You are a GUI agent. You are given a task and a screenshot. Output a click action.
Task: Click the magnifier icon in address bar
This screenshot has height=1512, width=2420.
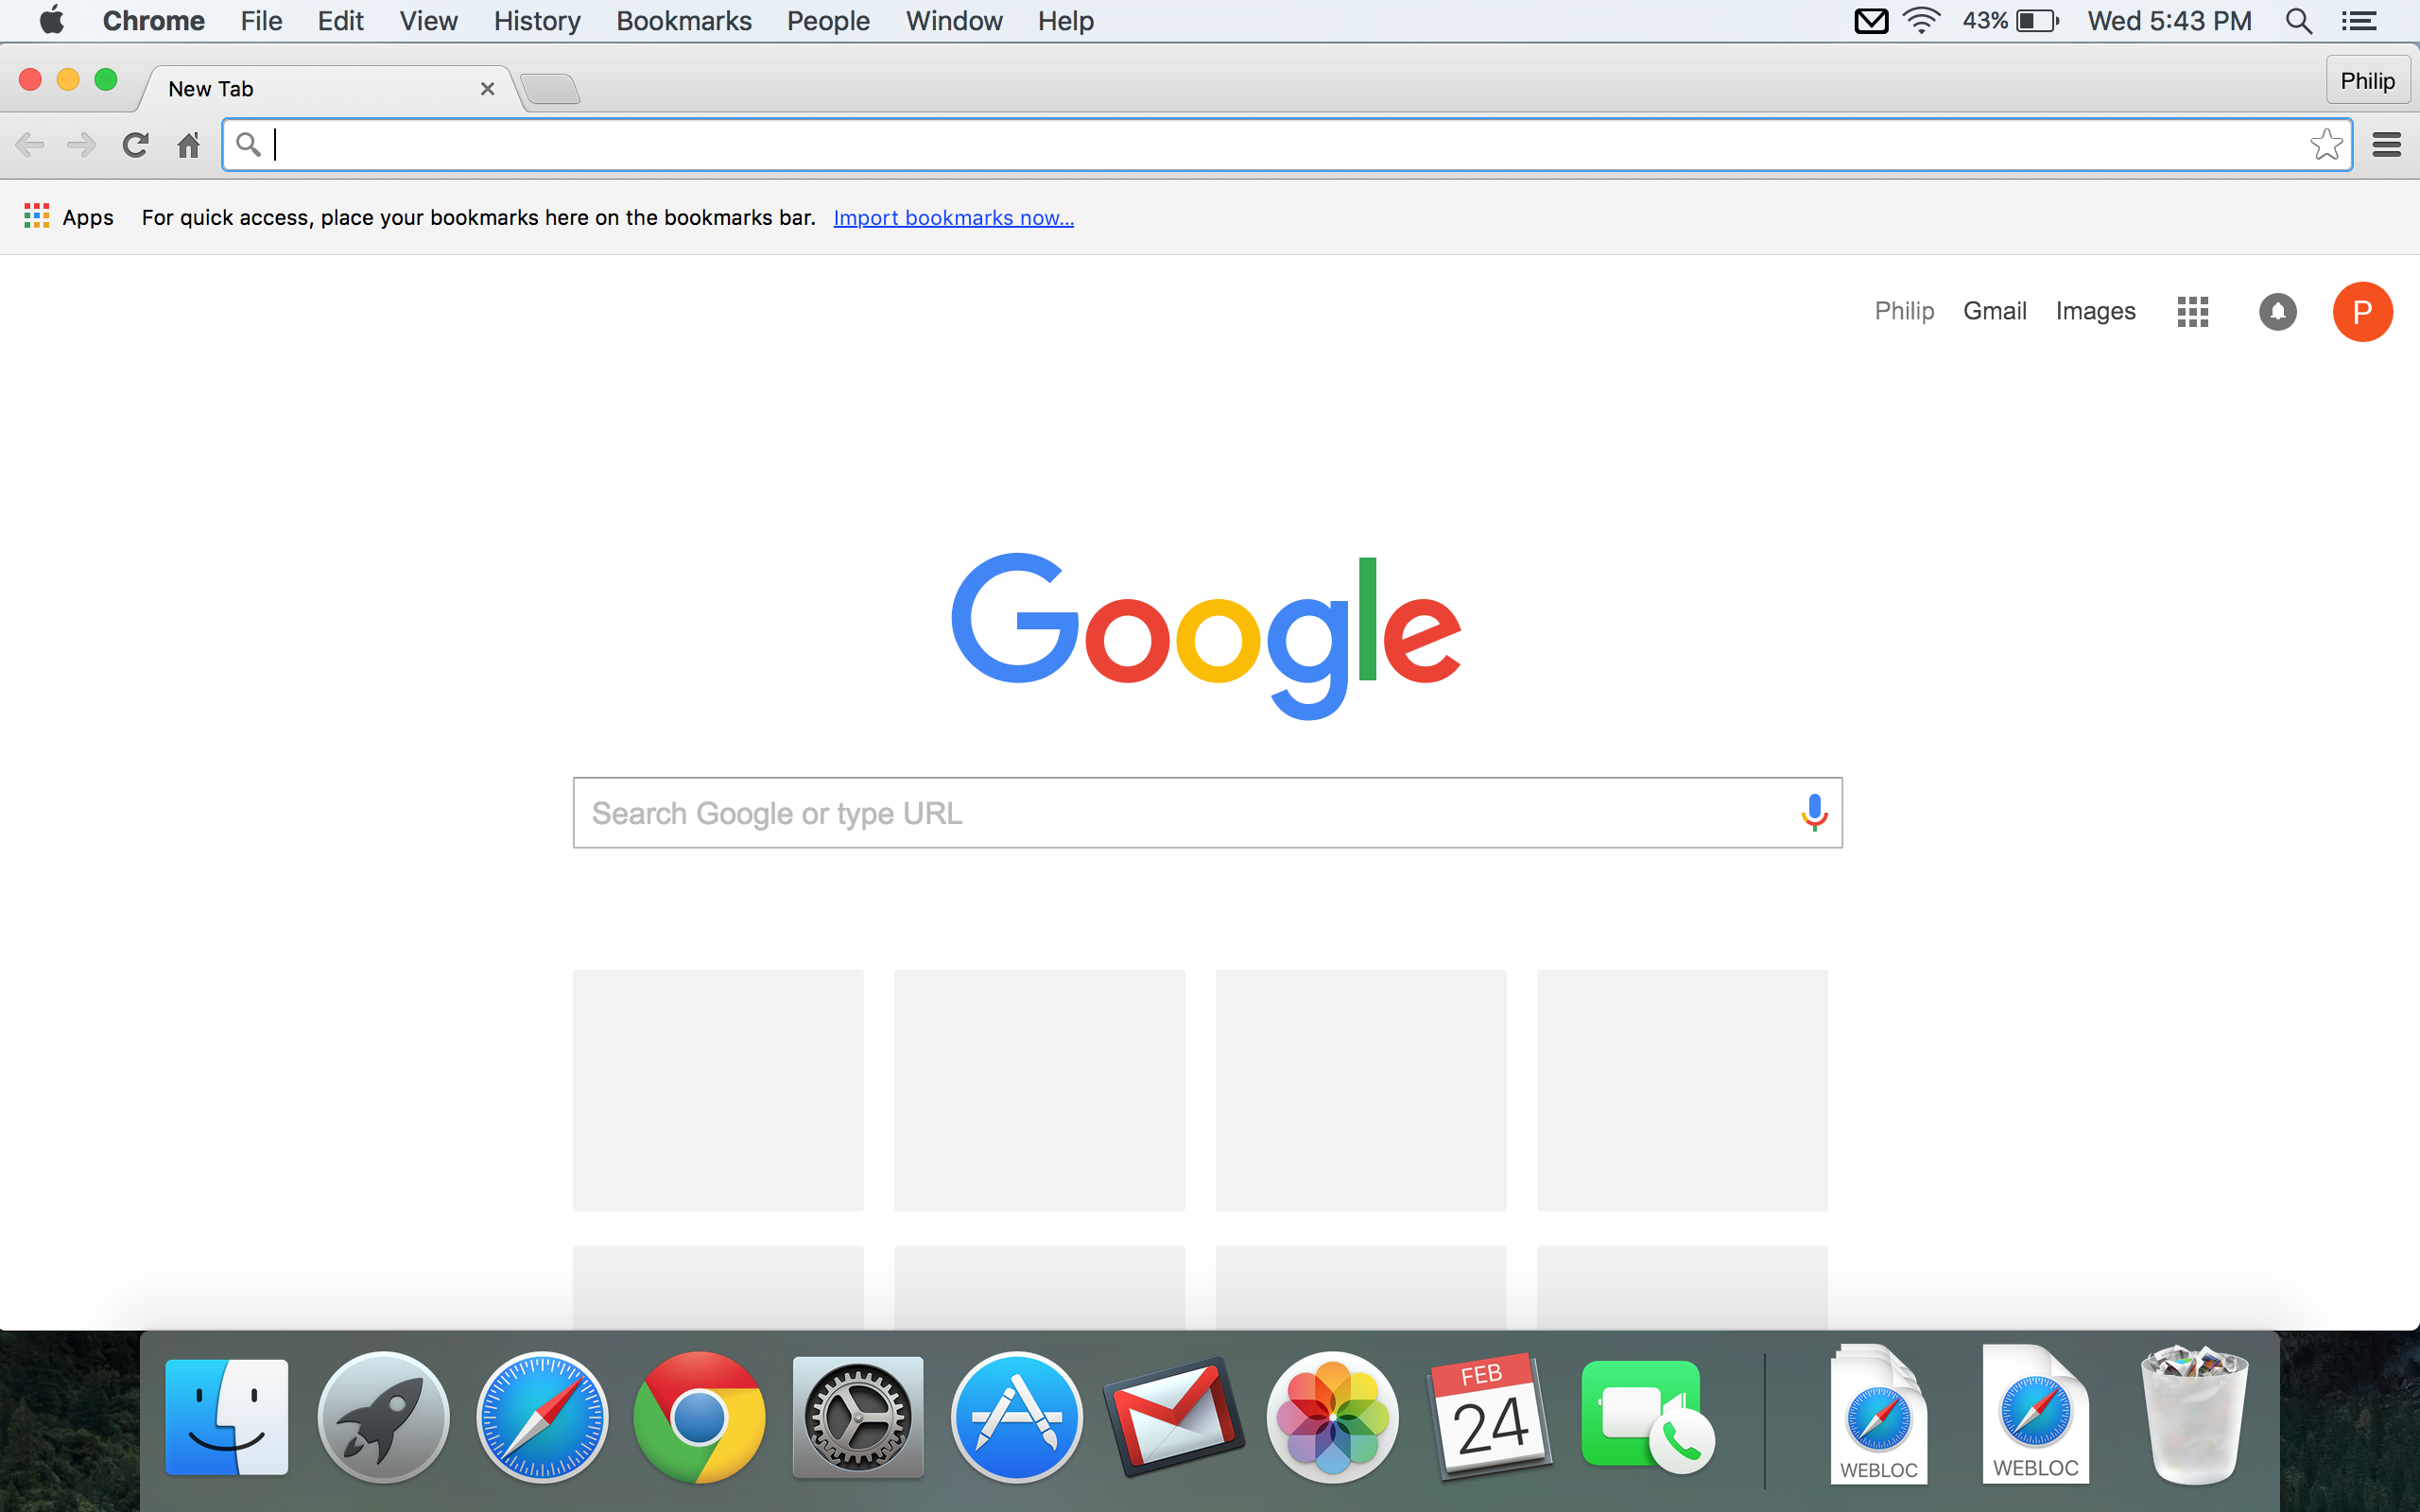(x=248, y=145)
